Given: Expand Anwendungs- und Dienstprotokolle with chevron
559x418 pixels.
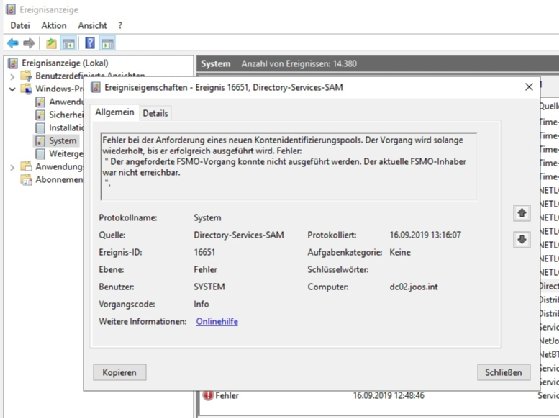Looking at the screenshot, I should click(12, 167).
